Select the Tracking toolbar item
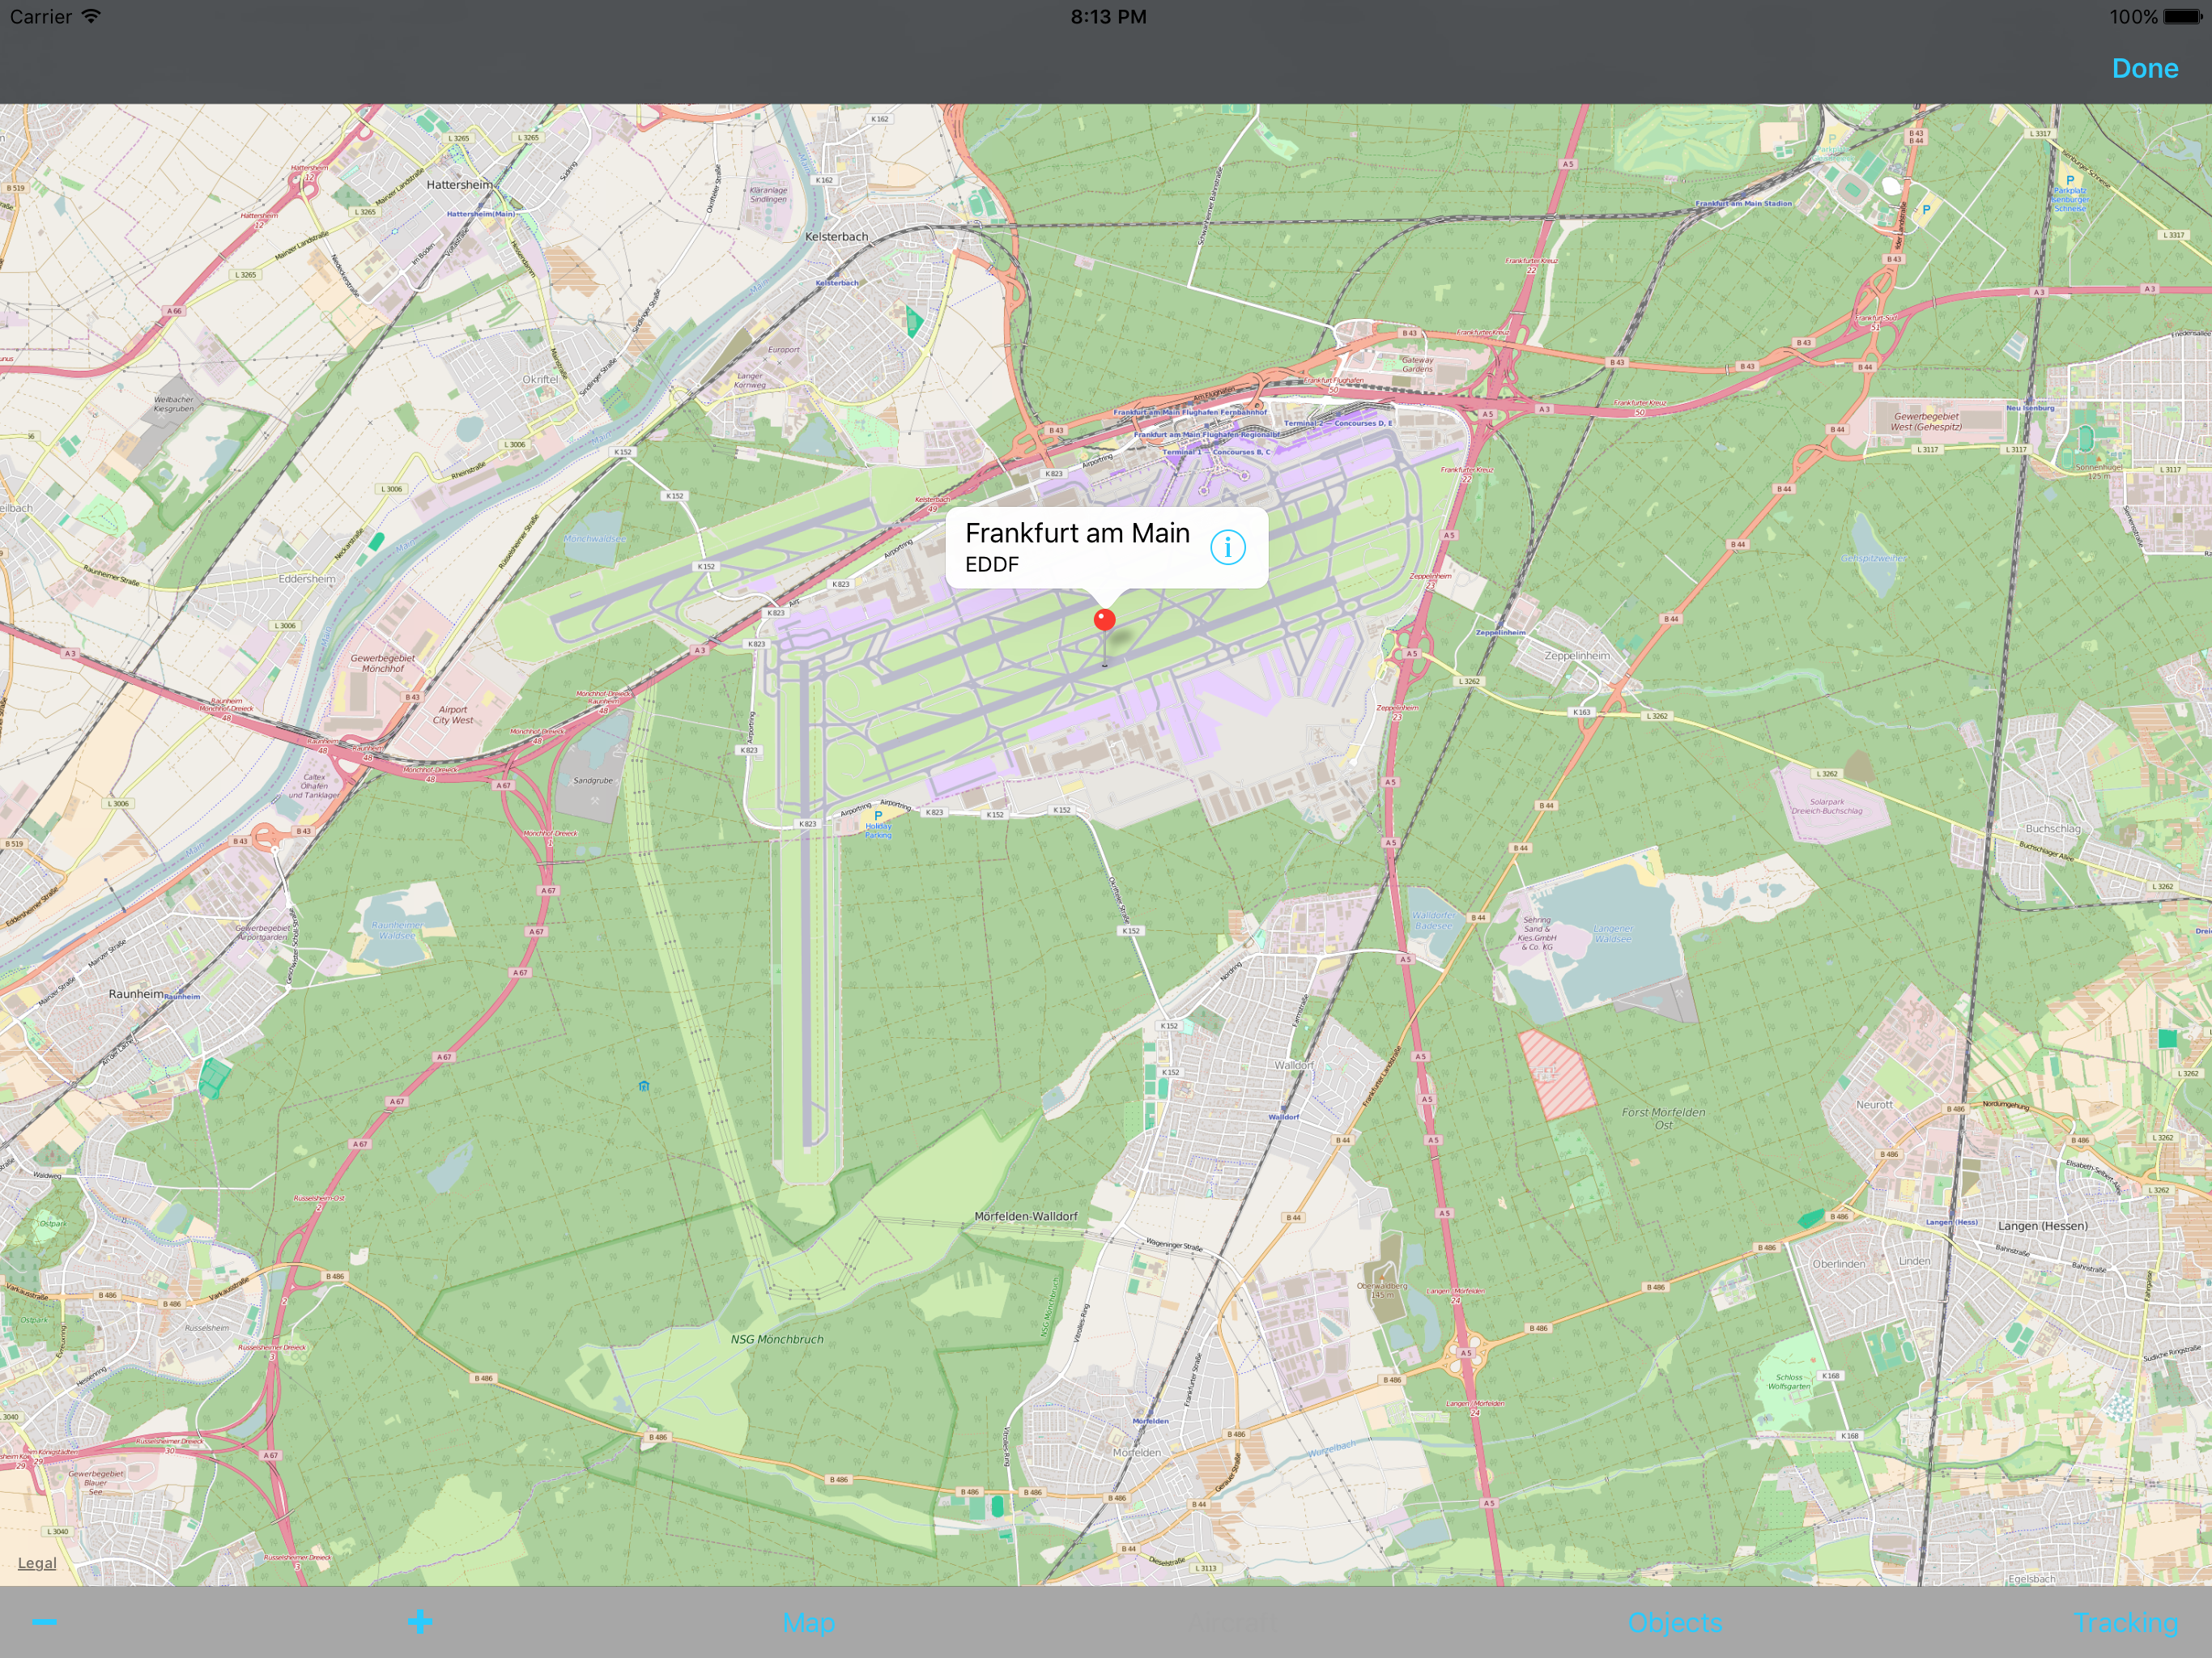2212x1658 pixels. (2125, 1622)
